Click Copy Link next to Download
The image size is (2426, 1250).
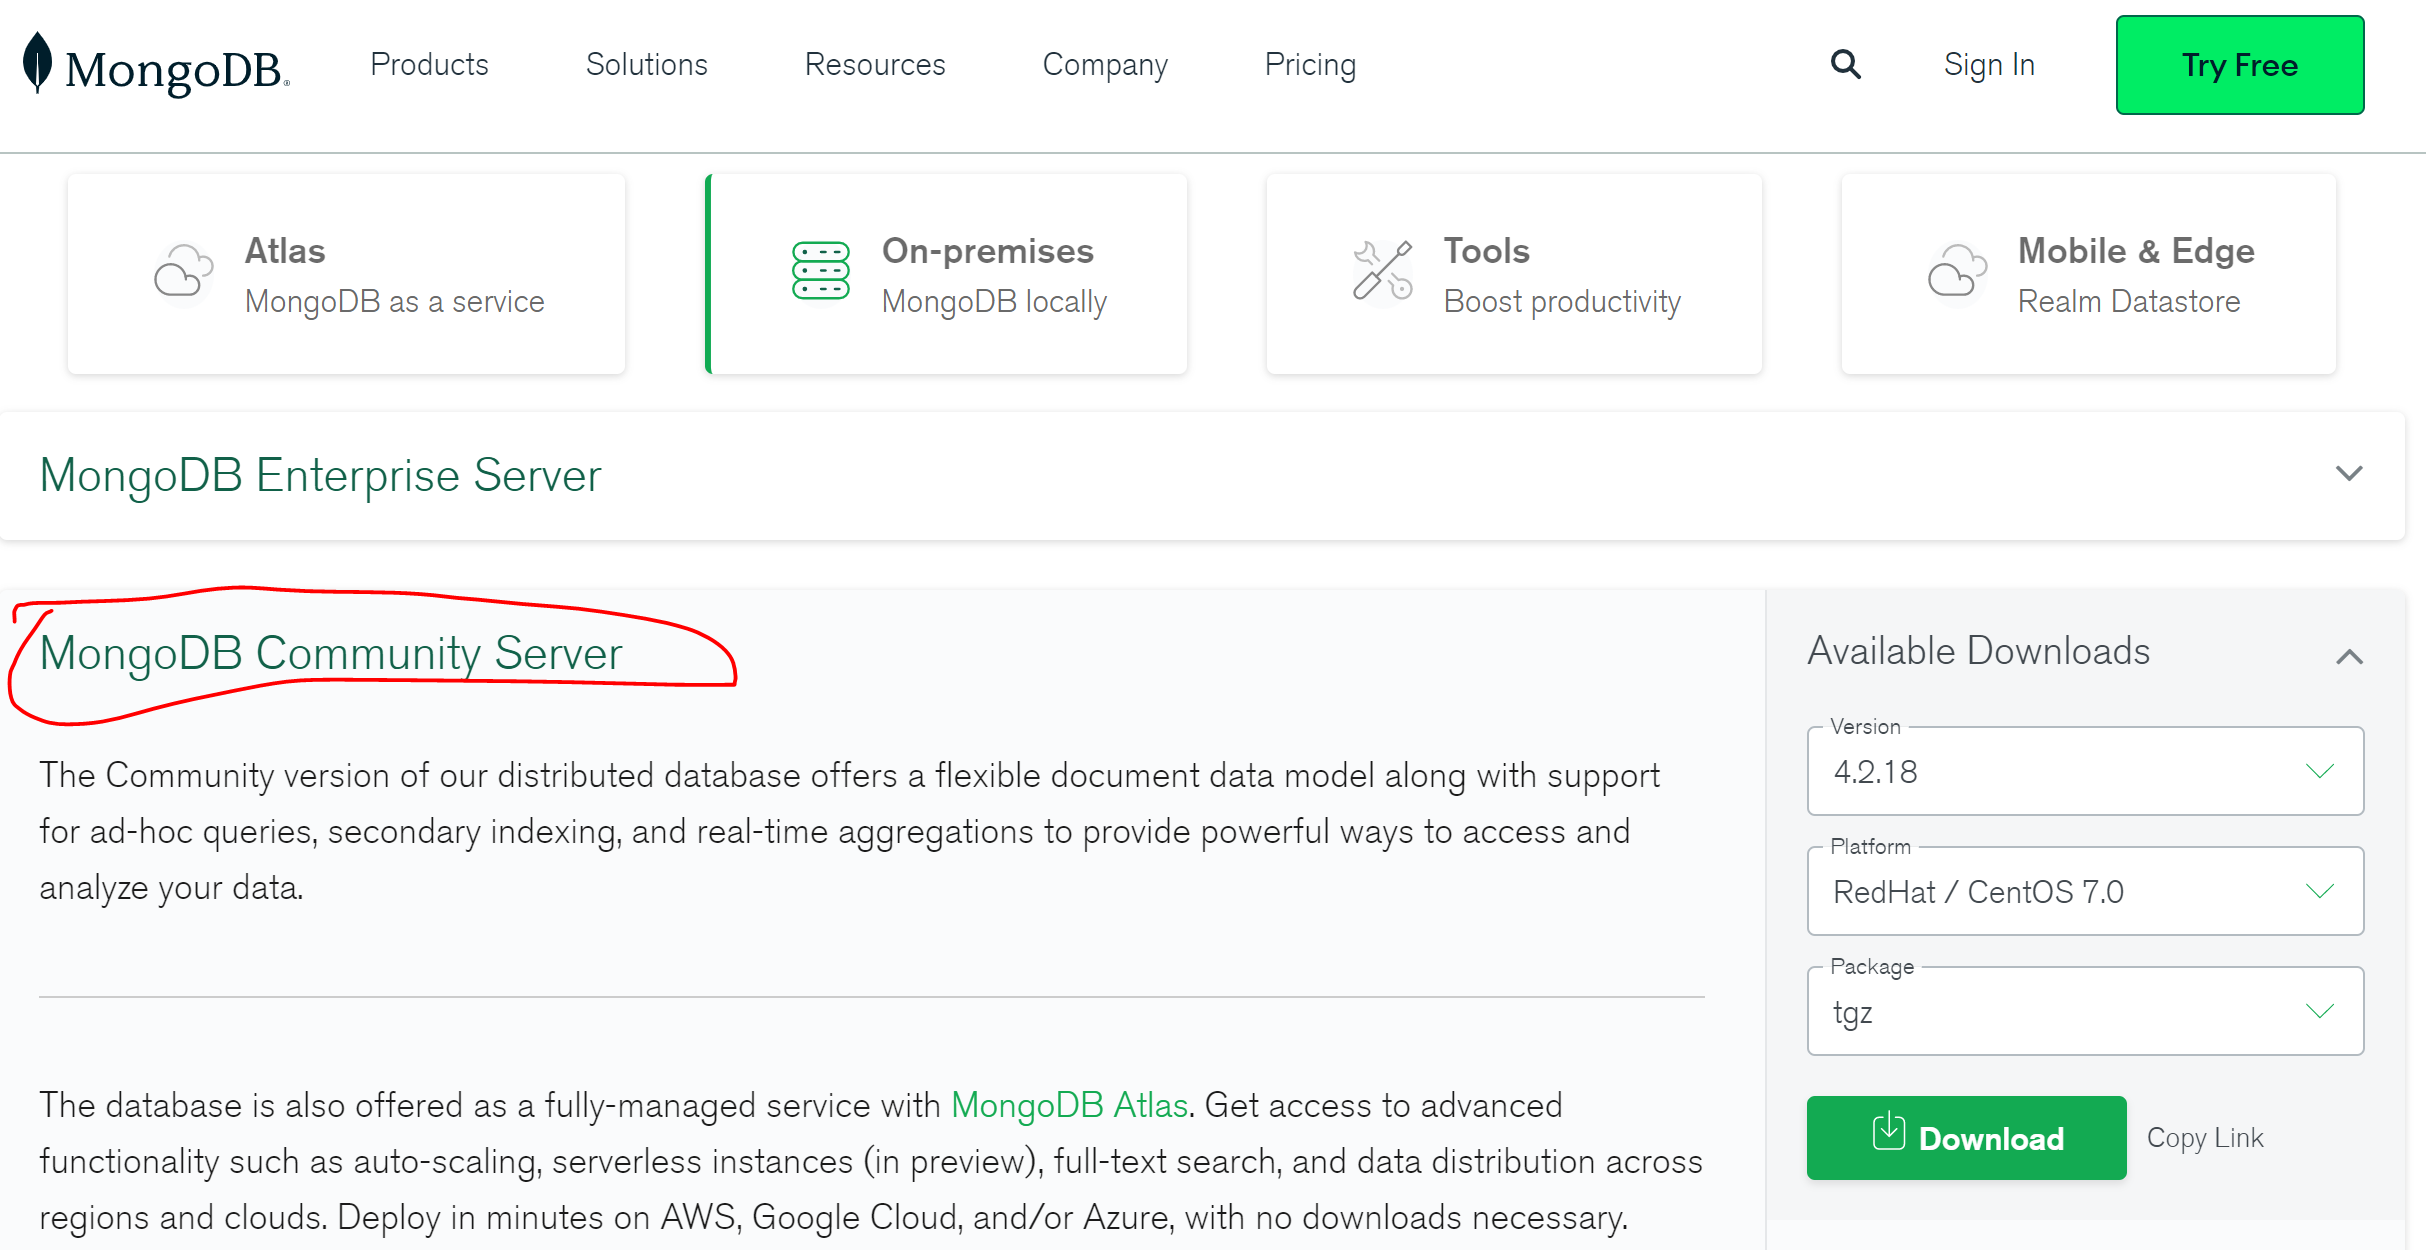[2205, 1138]
